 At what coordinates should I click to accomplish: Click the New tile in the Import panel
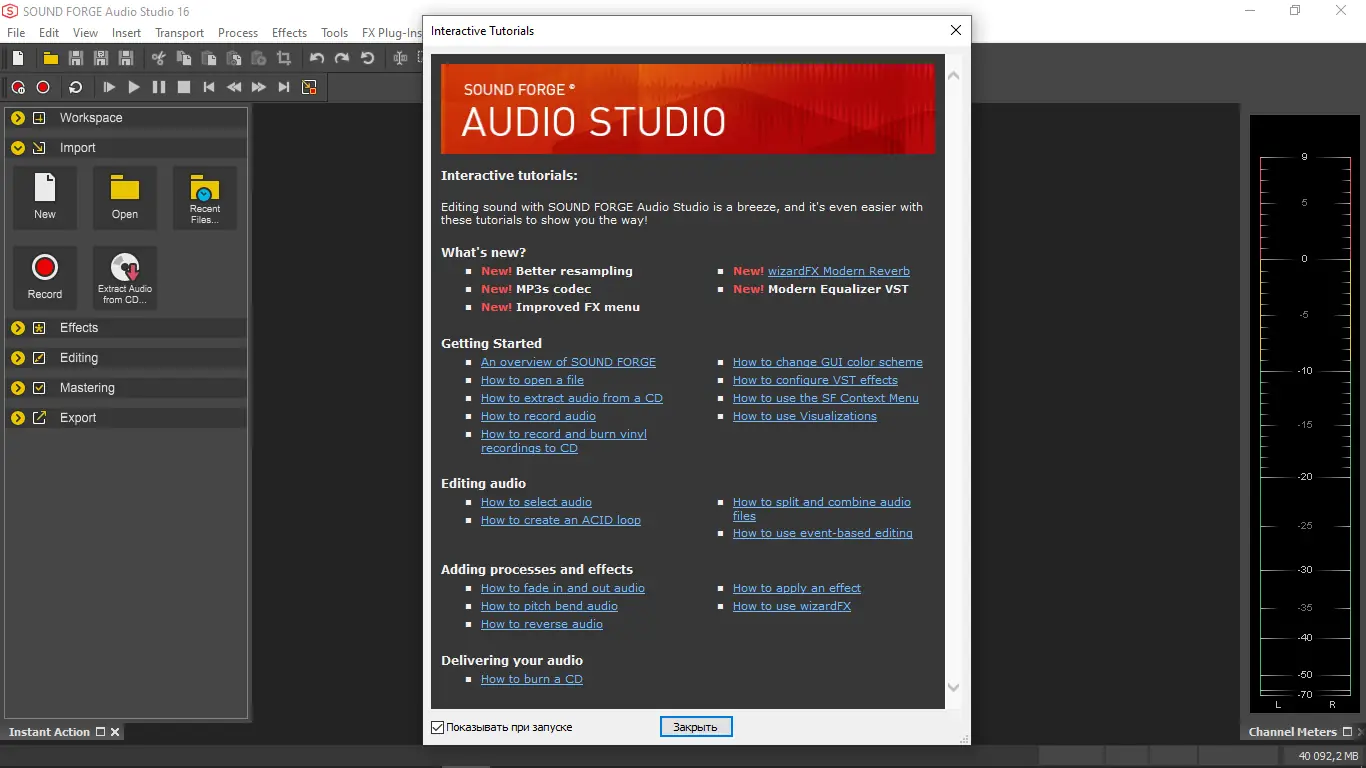[x=45, y=197]
